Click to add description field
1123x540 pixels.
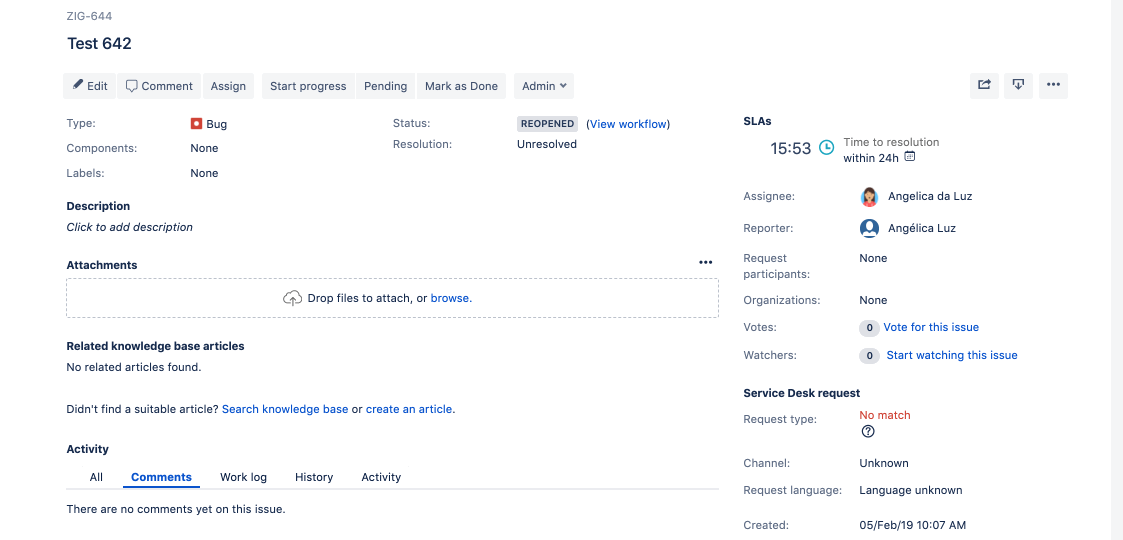click(130, 227)
